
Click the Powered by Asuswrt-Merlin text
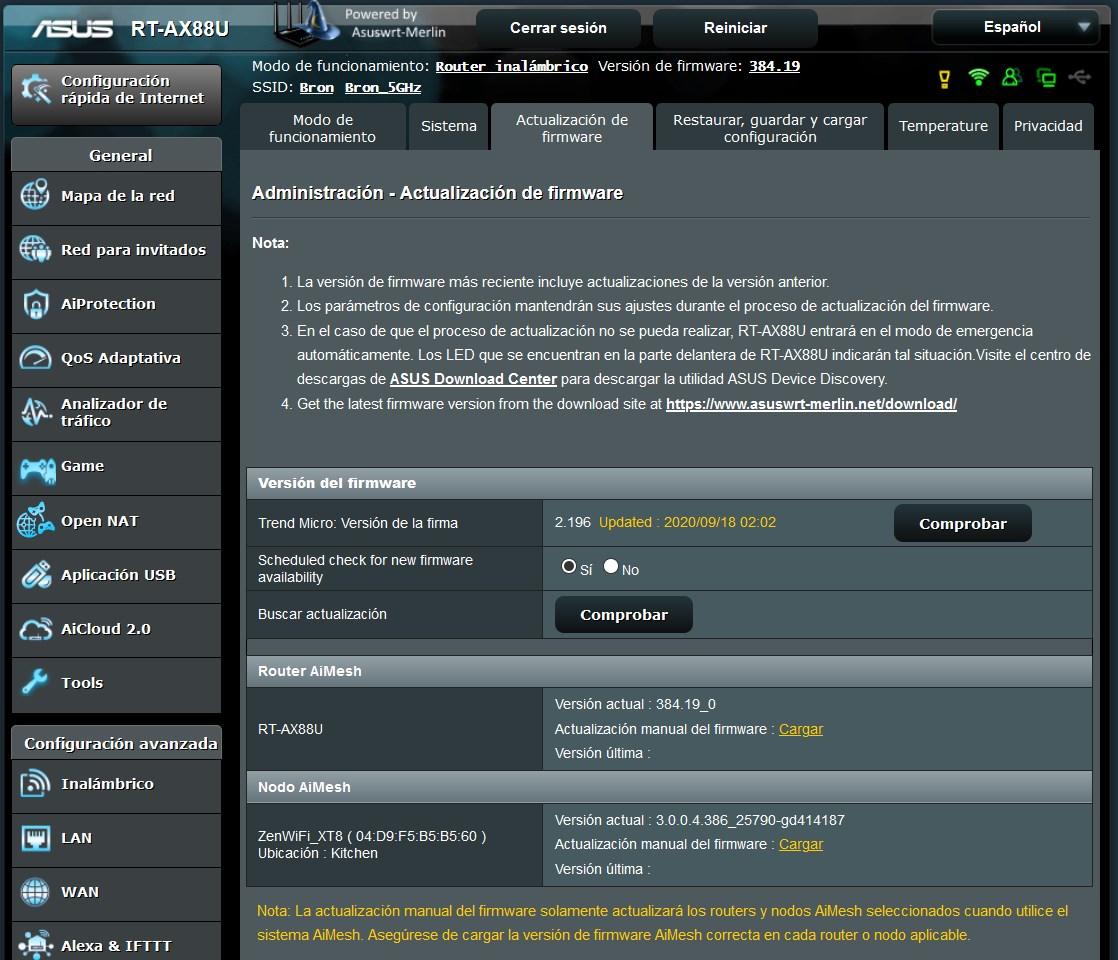pos(396,24)
